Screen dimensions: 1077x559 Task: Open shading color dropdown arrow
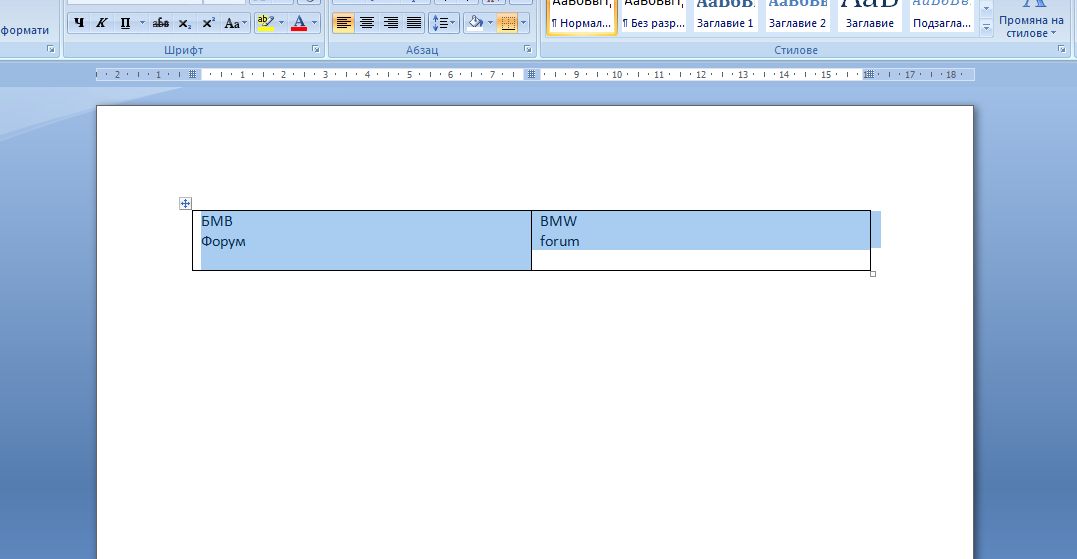point(490,23)
